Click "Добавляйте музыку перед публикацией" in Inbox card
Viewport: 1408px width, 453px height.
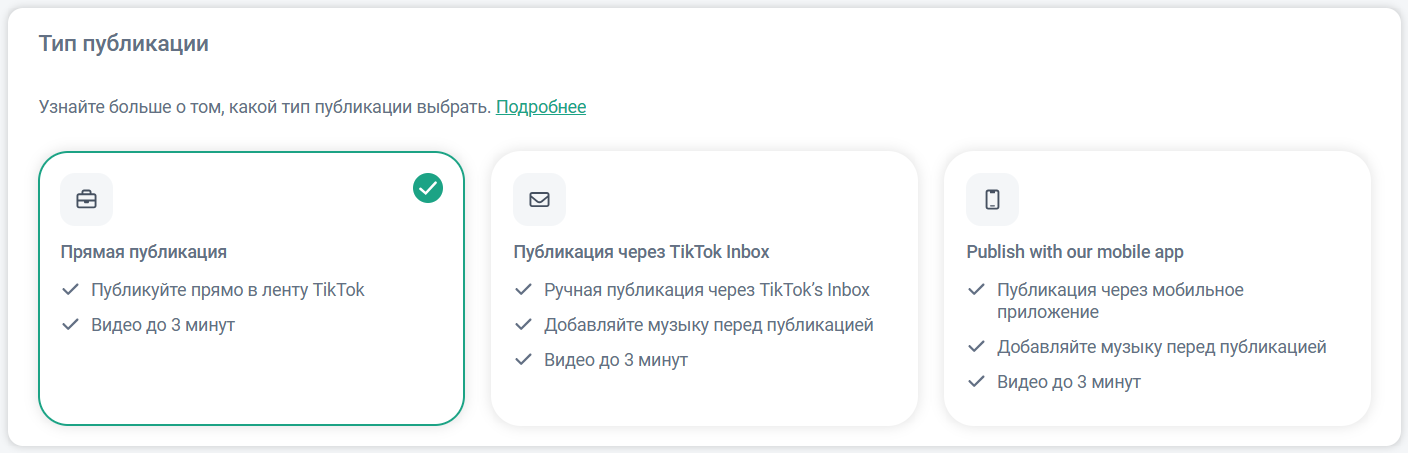coord(709,325)
